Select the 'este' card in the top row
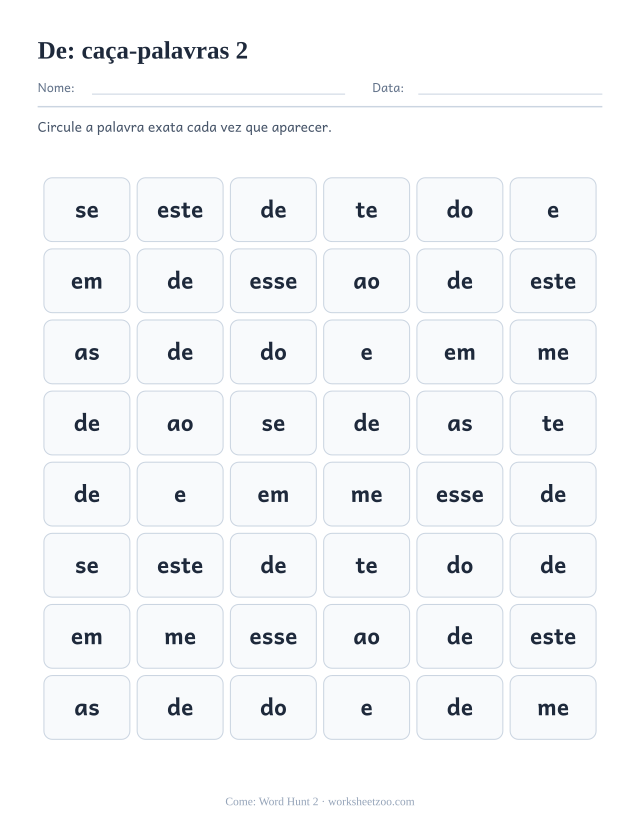Viewport: 640px width, 829px height. (x=180, y=210)
